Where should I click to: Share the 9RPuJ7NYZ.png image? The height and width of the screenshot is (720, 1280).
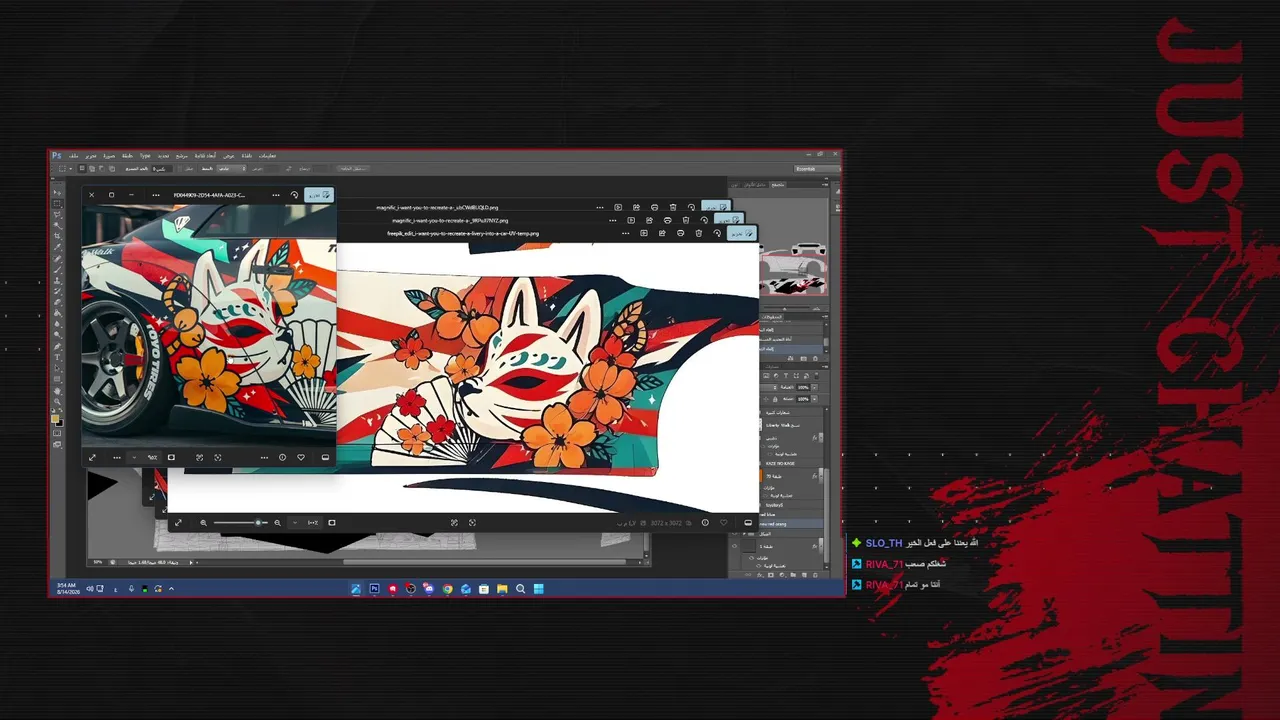[x=649, y=220]
